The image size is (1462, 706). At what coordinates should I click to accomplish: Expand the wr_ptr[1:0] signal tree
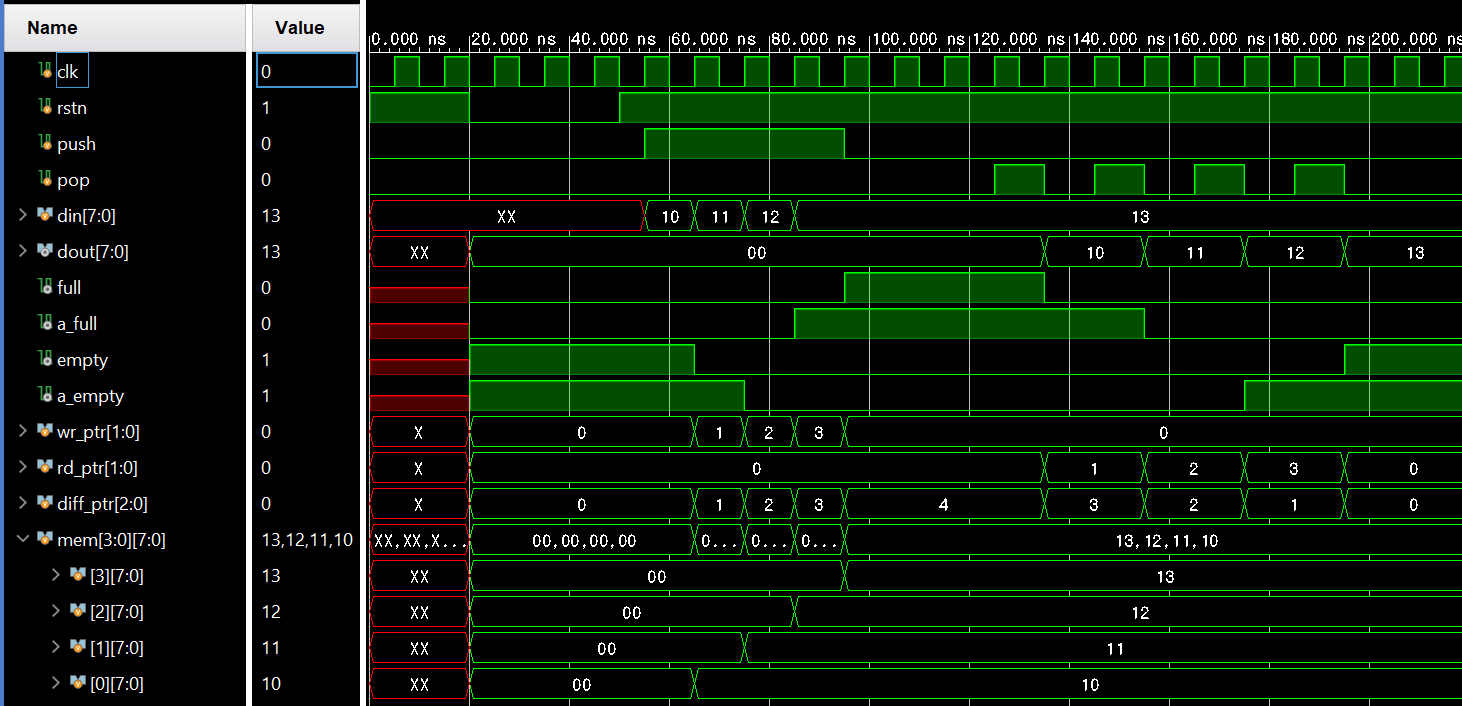coord(22,432)
